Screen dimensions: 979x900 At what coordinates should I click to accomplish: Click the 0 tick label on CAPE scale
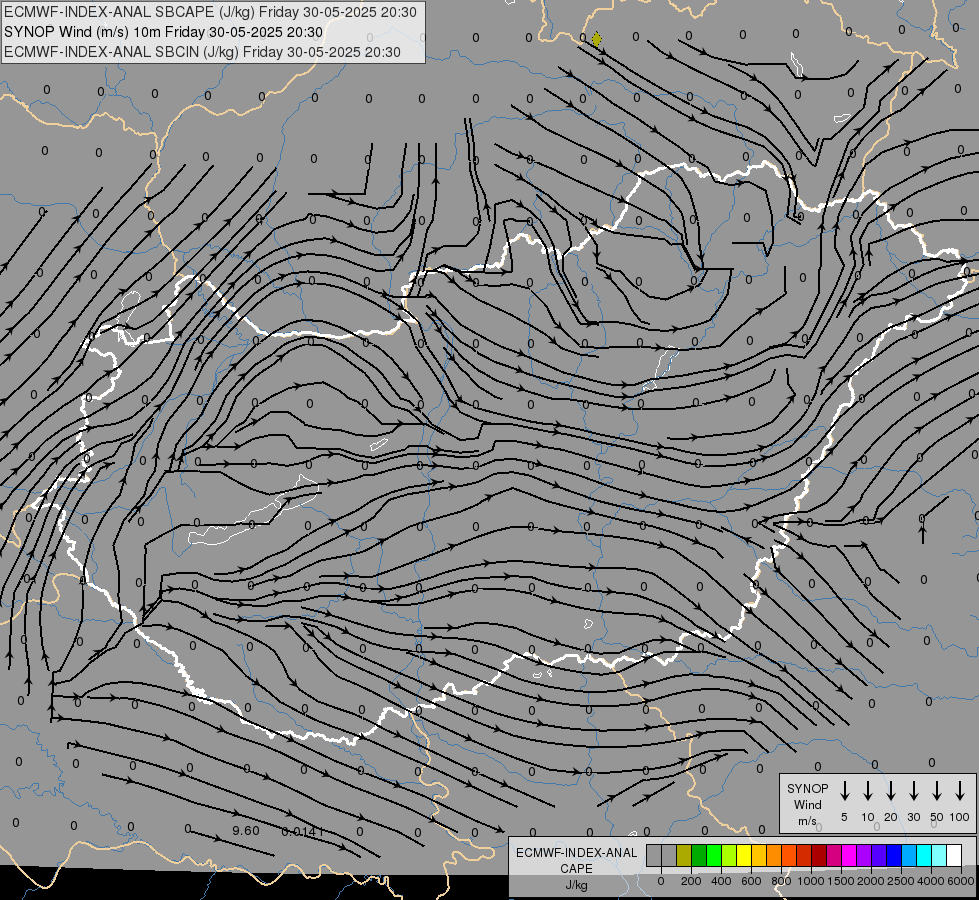[661, 881]
